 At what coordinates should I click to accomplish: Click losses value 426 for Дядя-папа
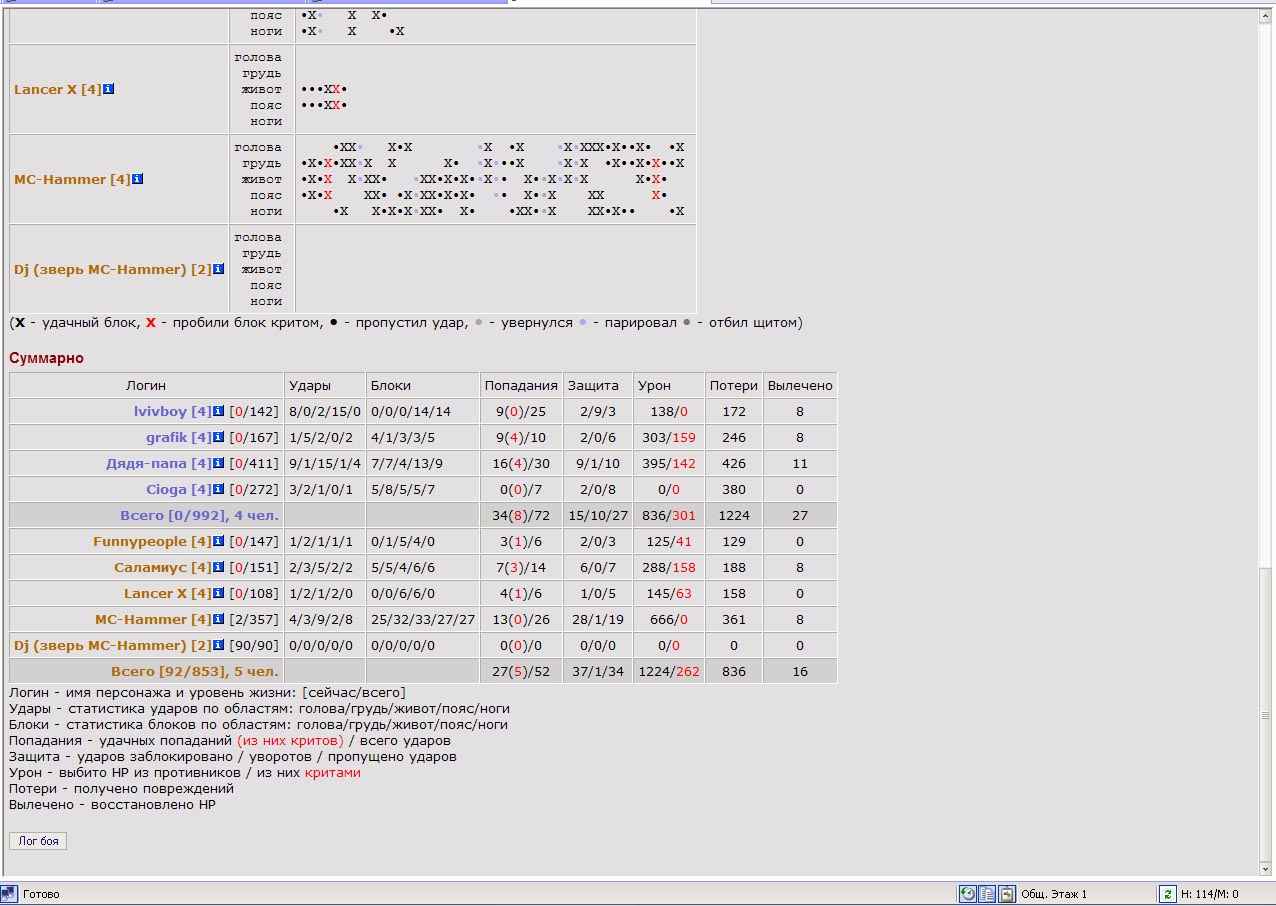tap(734, 463)
